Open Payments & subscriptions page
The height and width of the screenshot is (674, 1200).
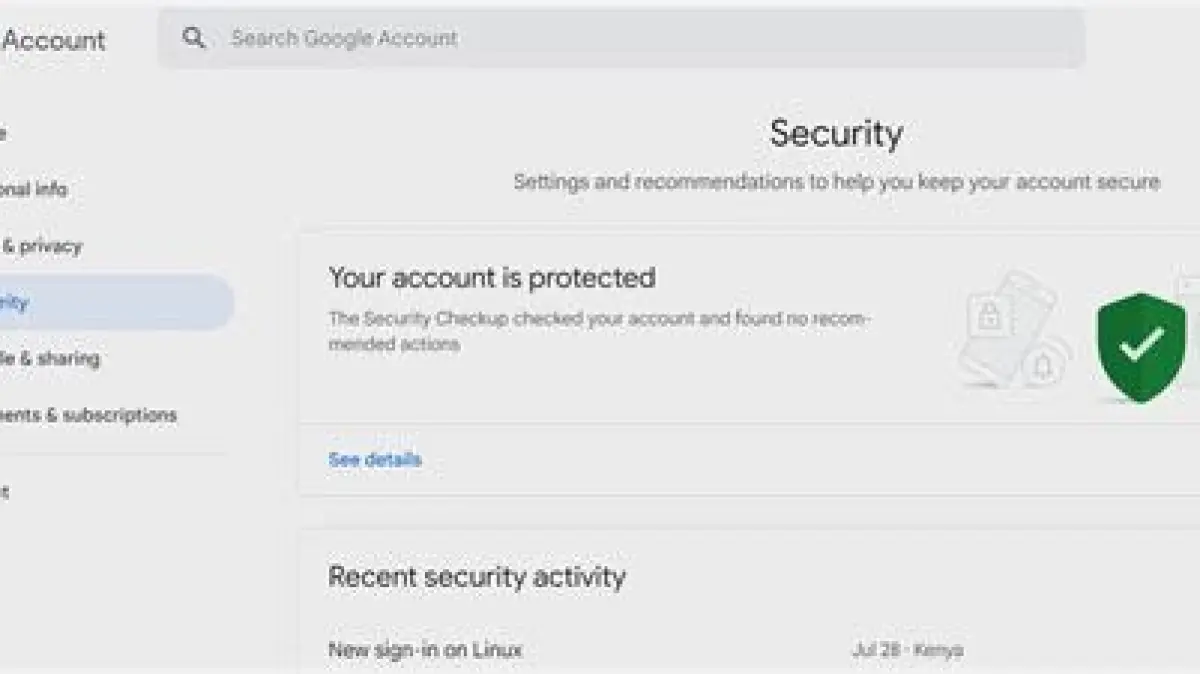[x=88, y=415]
